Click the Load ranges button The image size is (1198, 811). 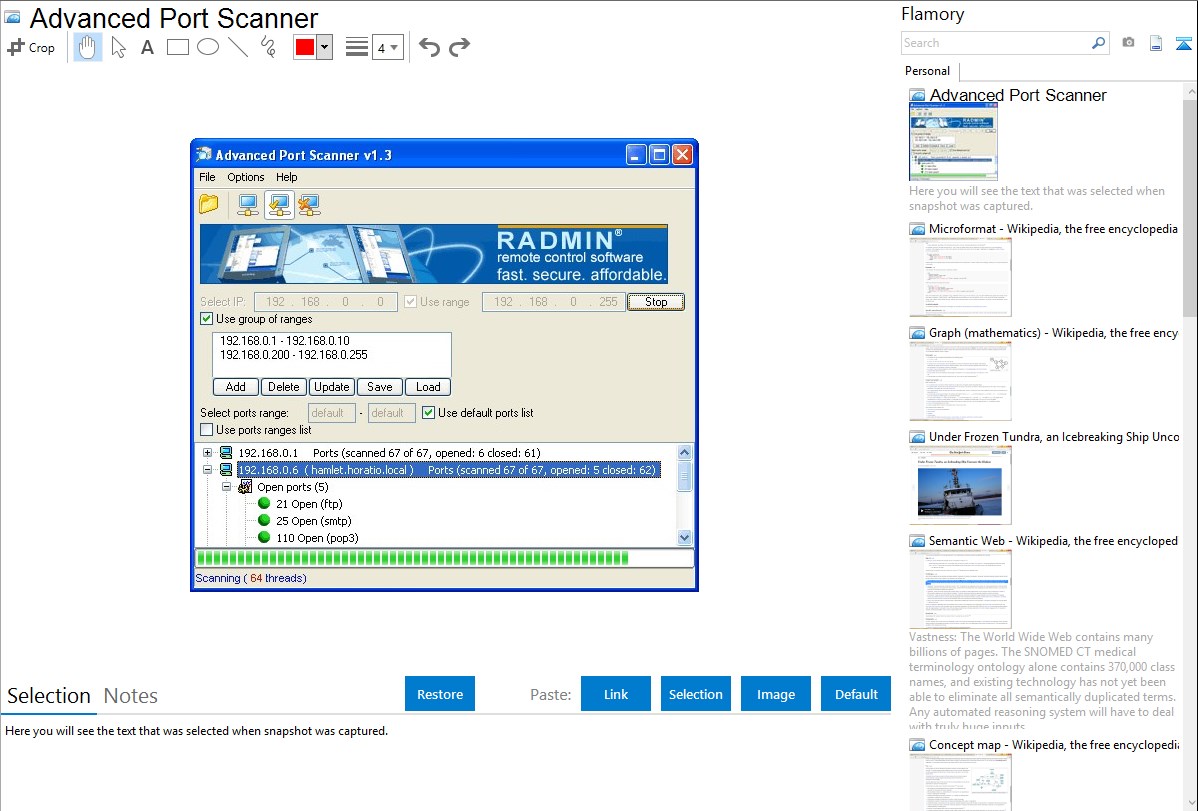click(x=428, y=387)
